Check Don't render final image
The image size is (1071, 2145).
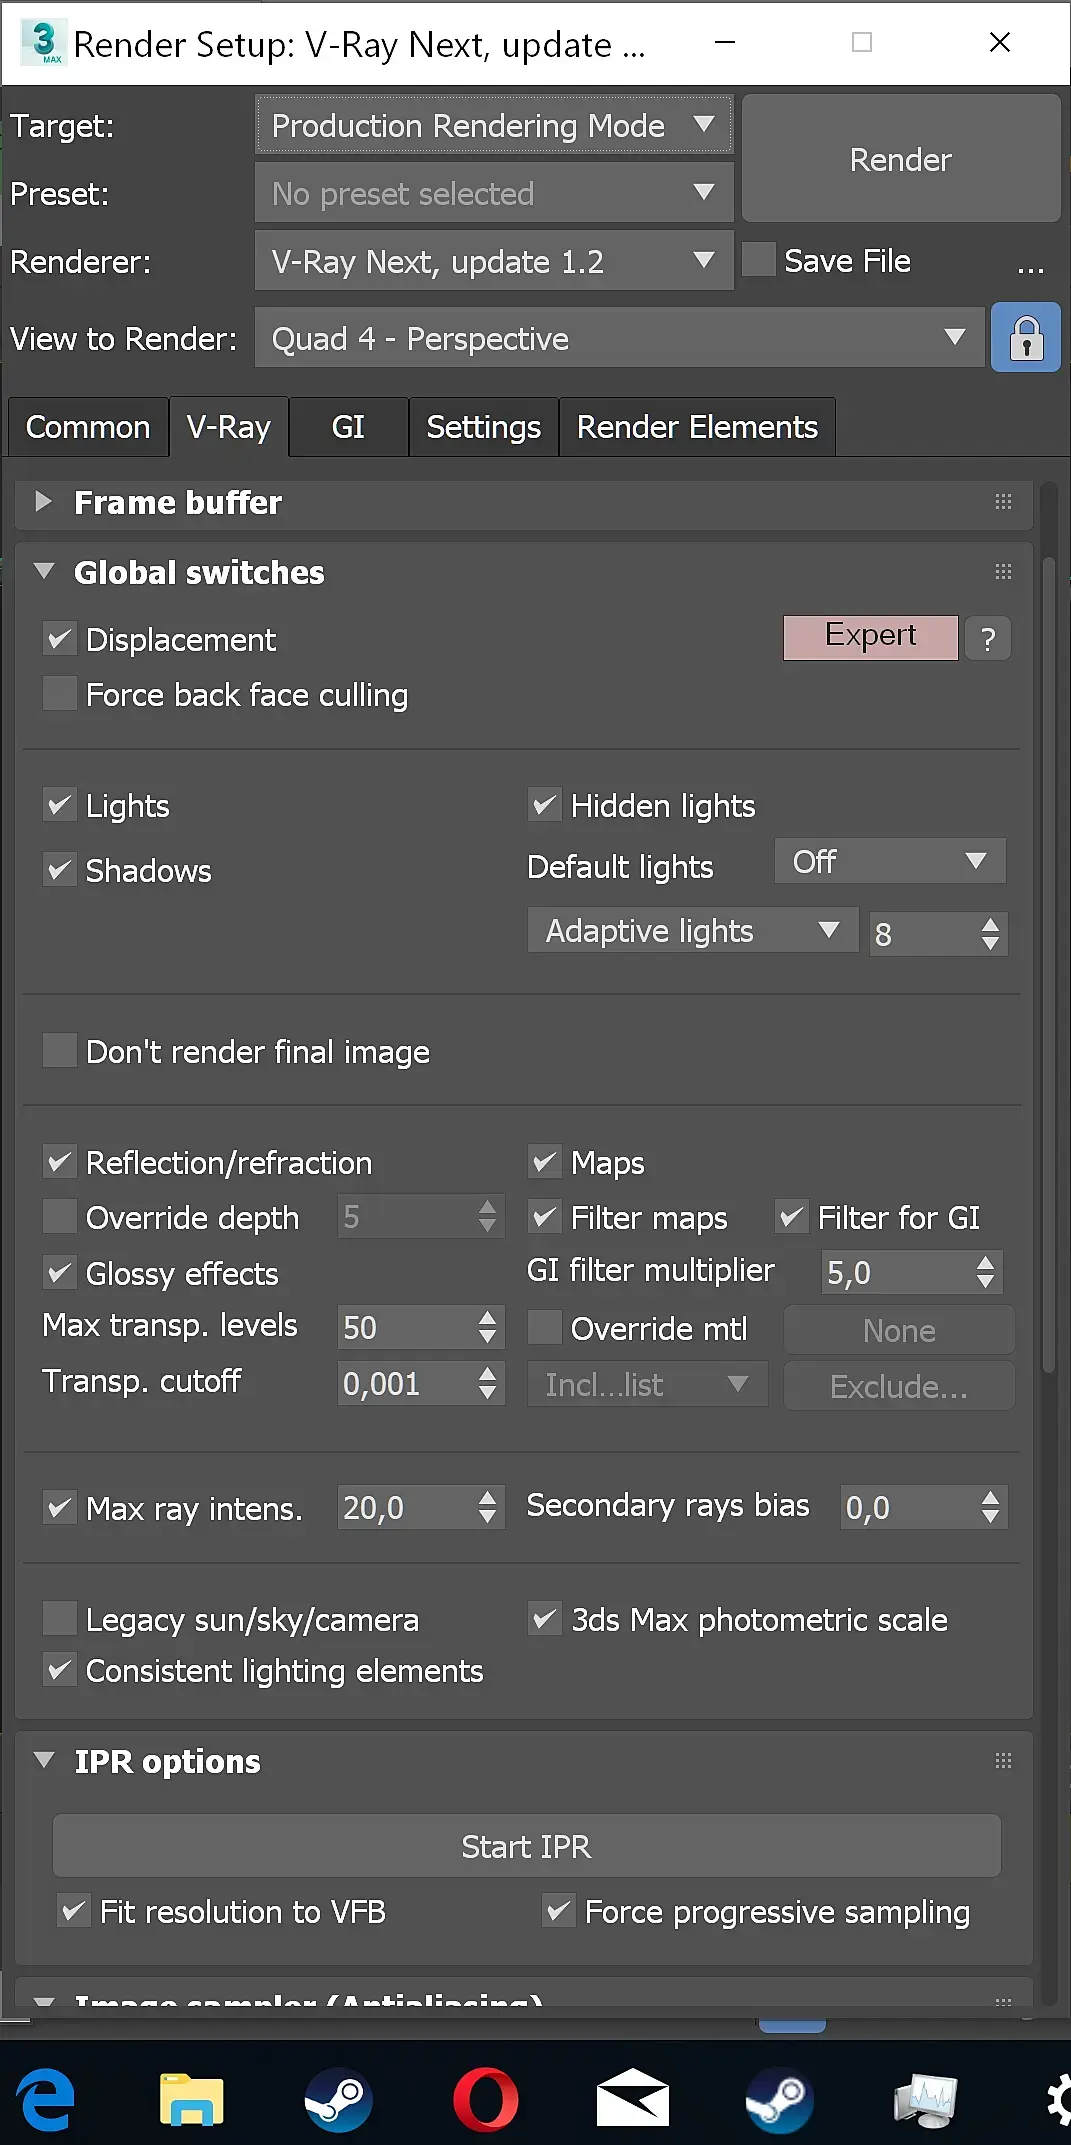coord(60,1051)
